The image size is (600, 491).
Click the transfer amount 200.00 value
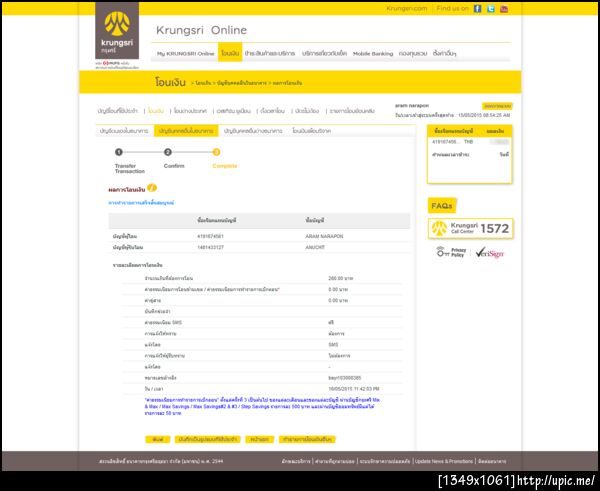tap(340, 279)
